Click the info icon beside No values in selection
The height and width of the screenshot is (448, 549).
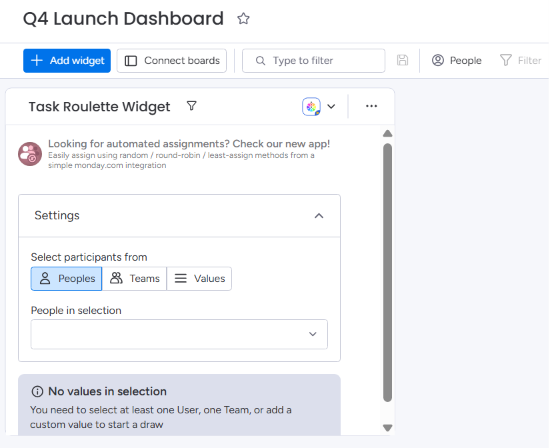(x=37, y=391)
